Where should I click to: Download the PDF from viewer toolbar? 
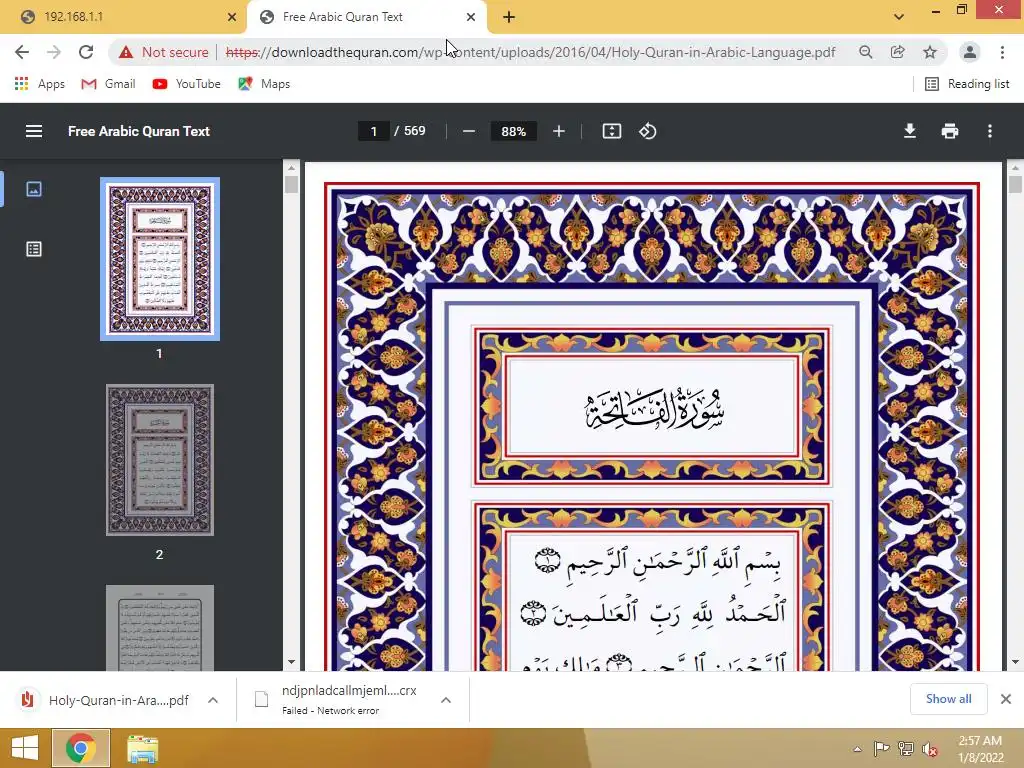[x=910, y=131]
